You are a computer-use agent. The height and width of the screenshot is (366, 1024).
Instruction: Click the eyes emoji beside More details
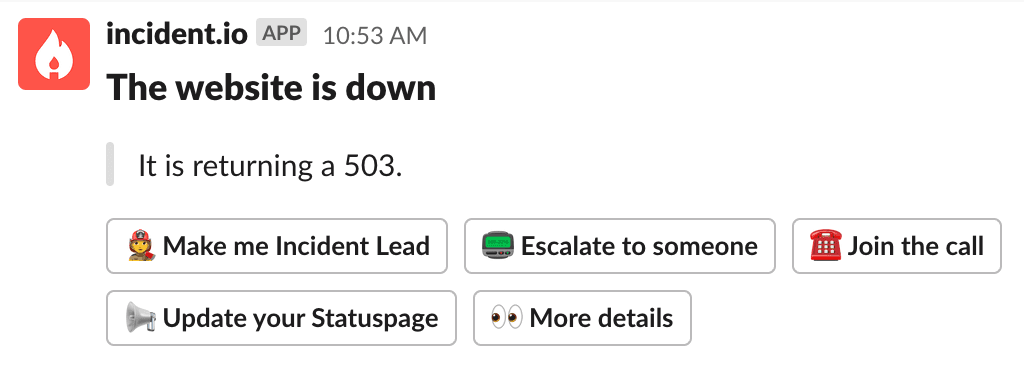click(x=507, y=318)
